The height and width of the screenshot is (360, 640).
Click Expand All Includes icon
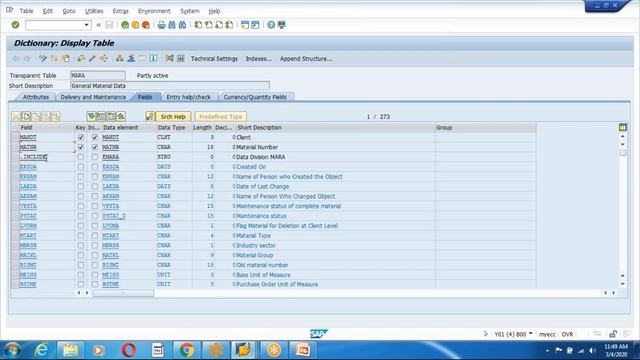click(x=91, y=116)
